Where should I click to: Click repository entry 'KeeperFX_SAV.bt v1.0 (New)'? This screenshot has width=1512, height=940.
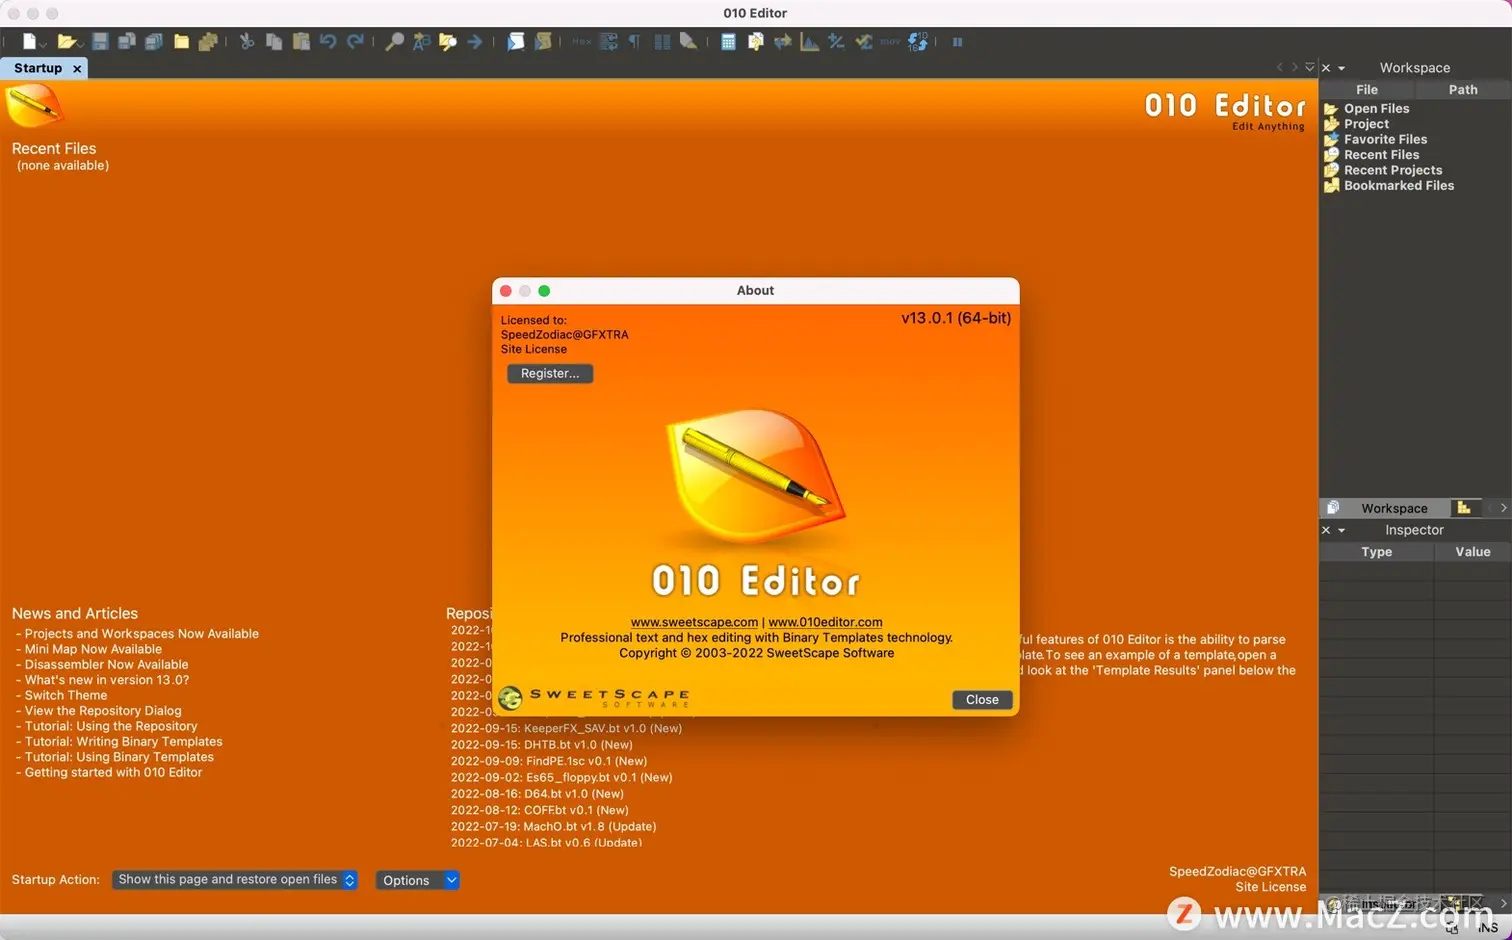566,728
